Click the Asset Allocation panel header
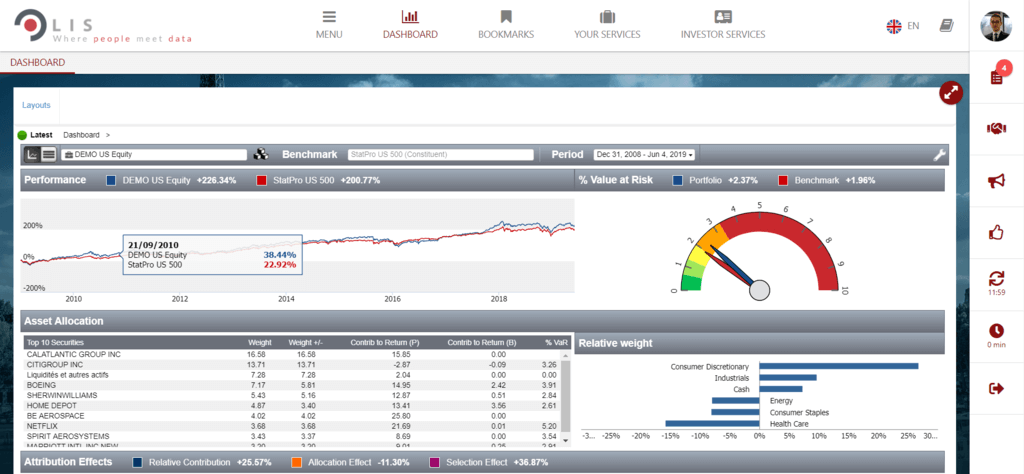The height and width of the screenshot is (474, 1024). point(482,321)
